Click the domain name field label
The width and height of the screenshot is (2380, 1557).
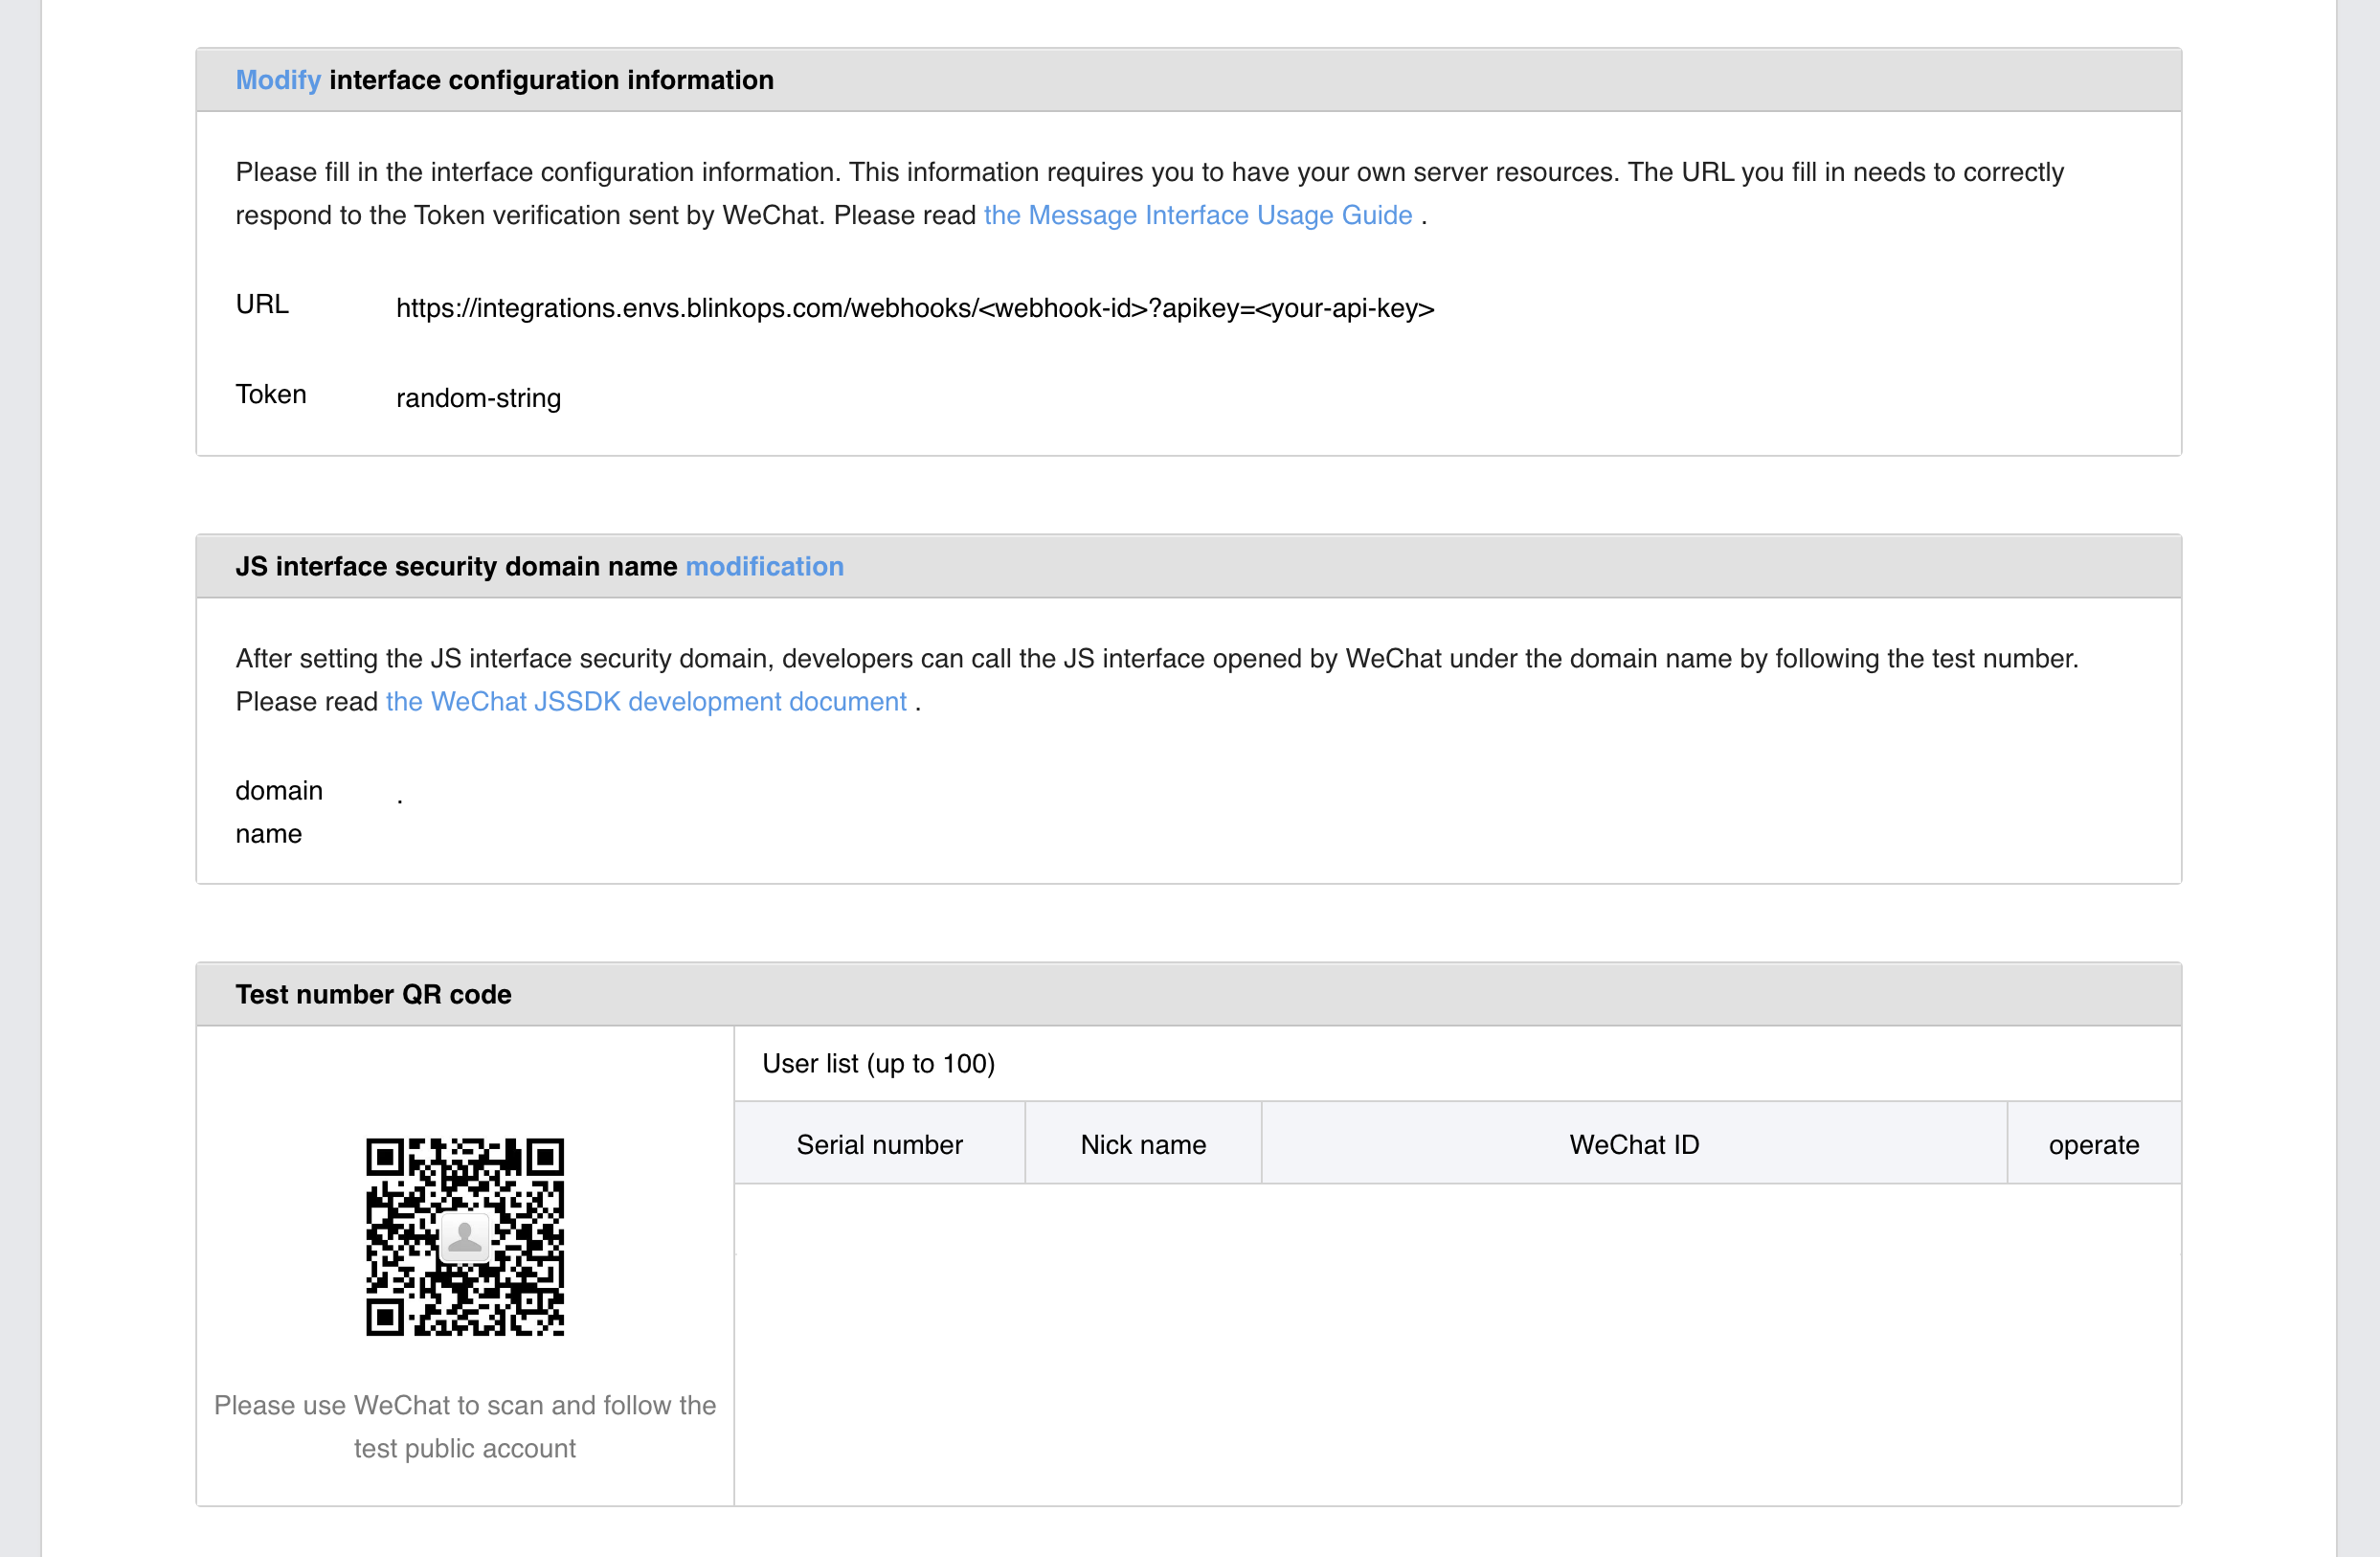click(278, 811)
